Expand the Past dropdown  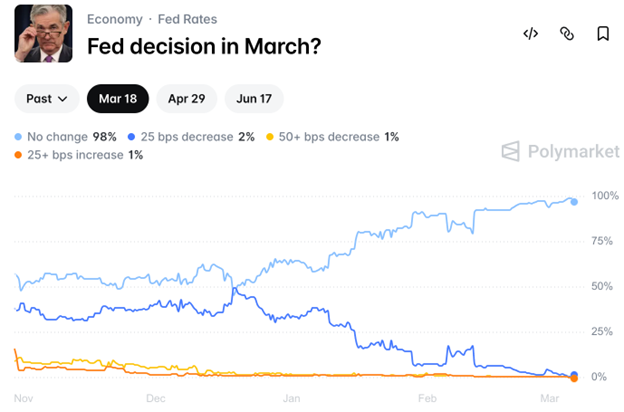47,98
